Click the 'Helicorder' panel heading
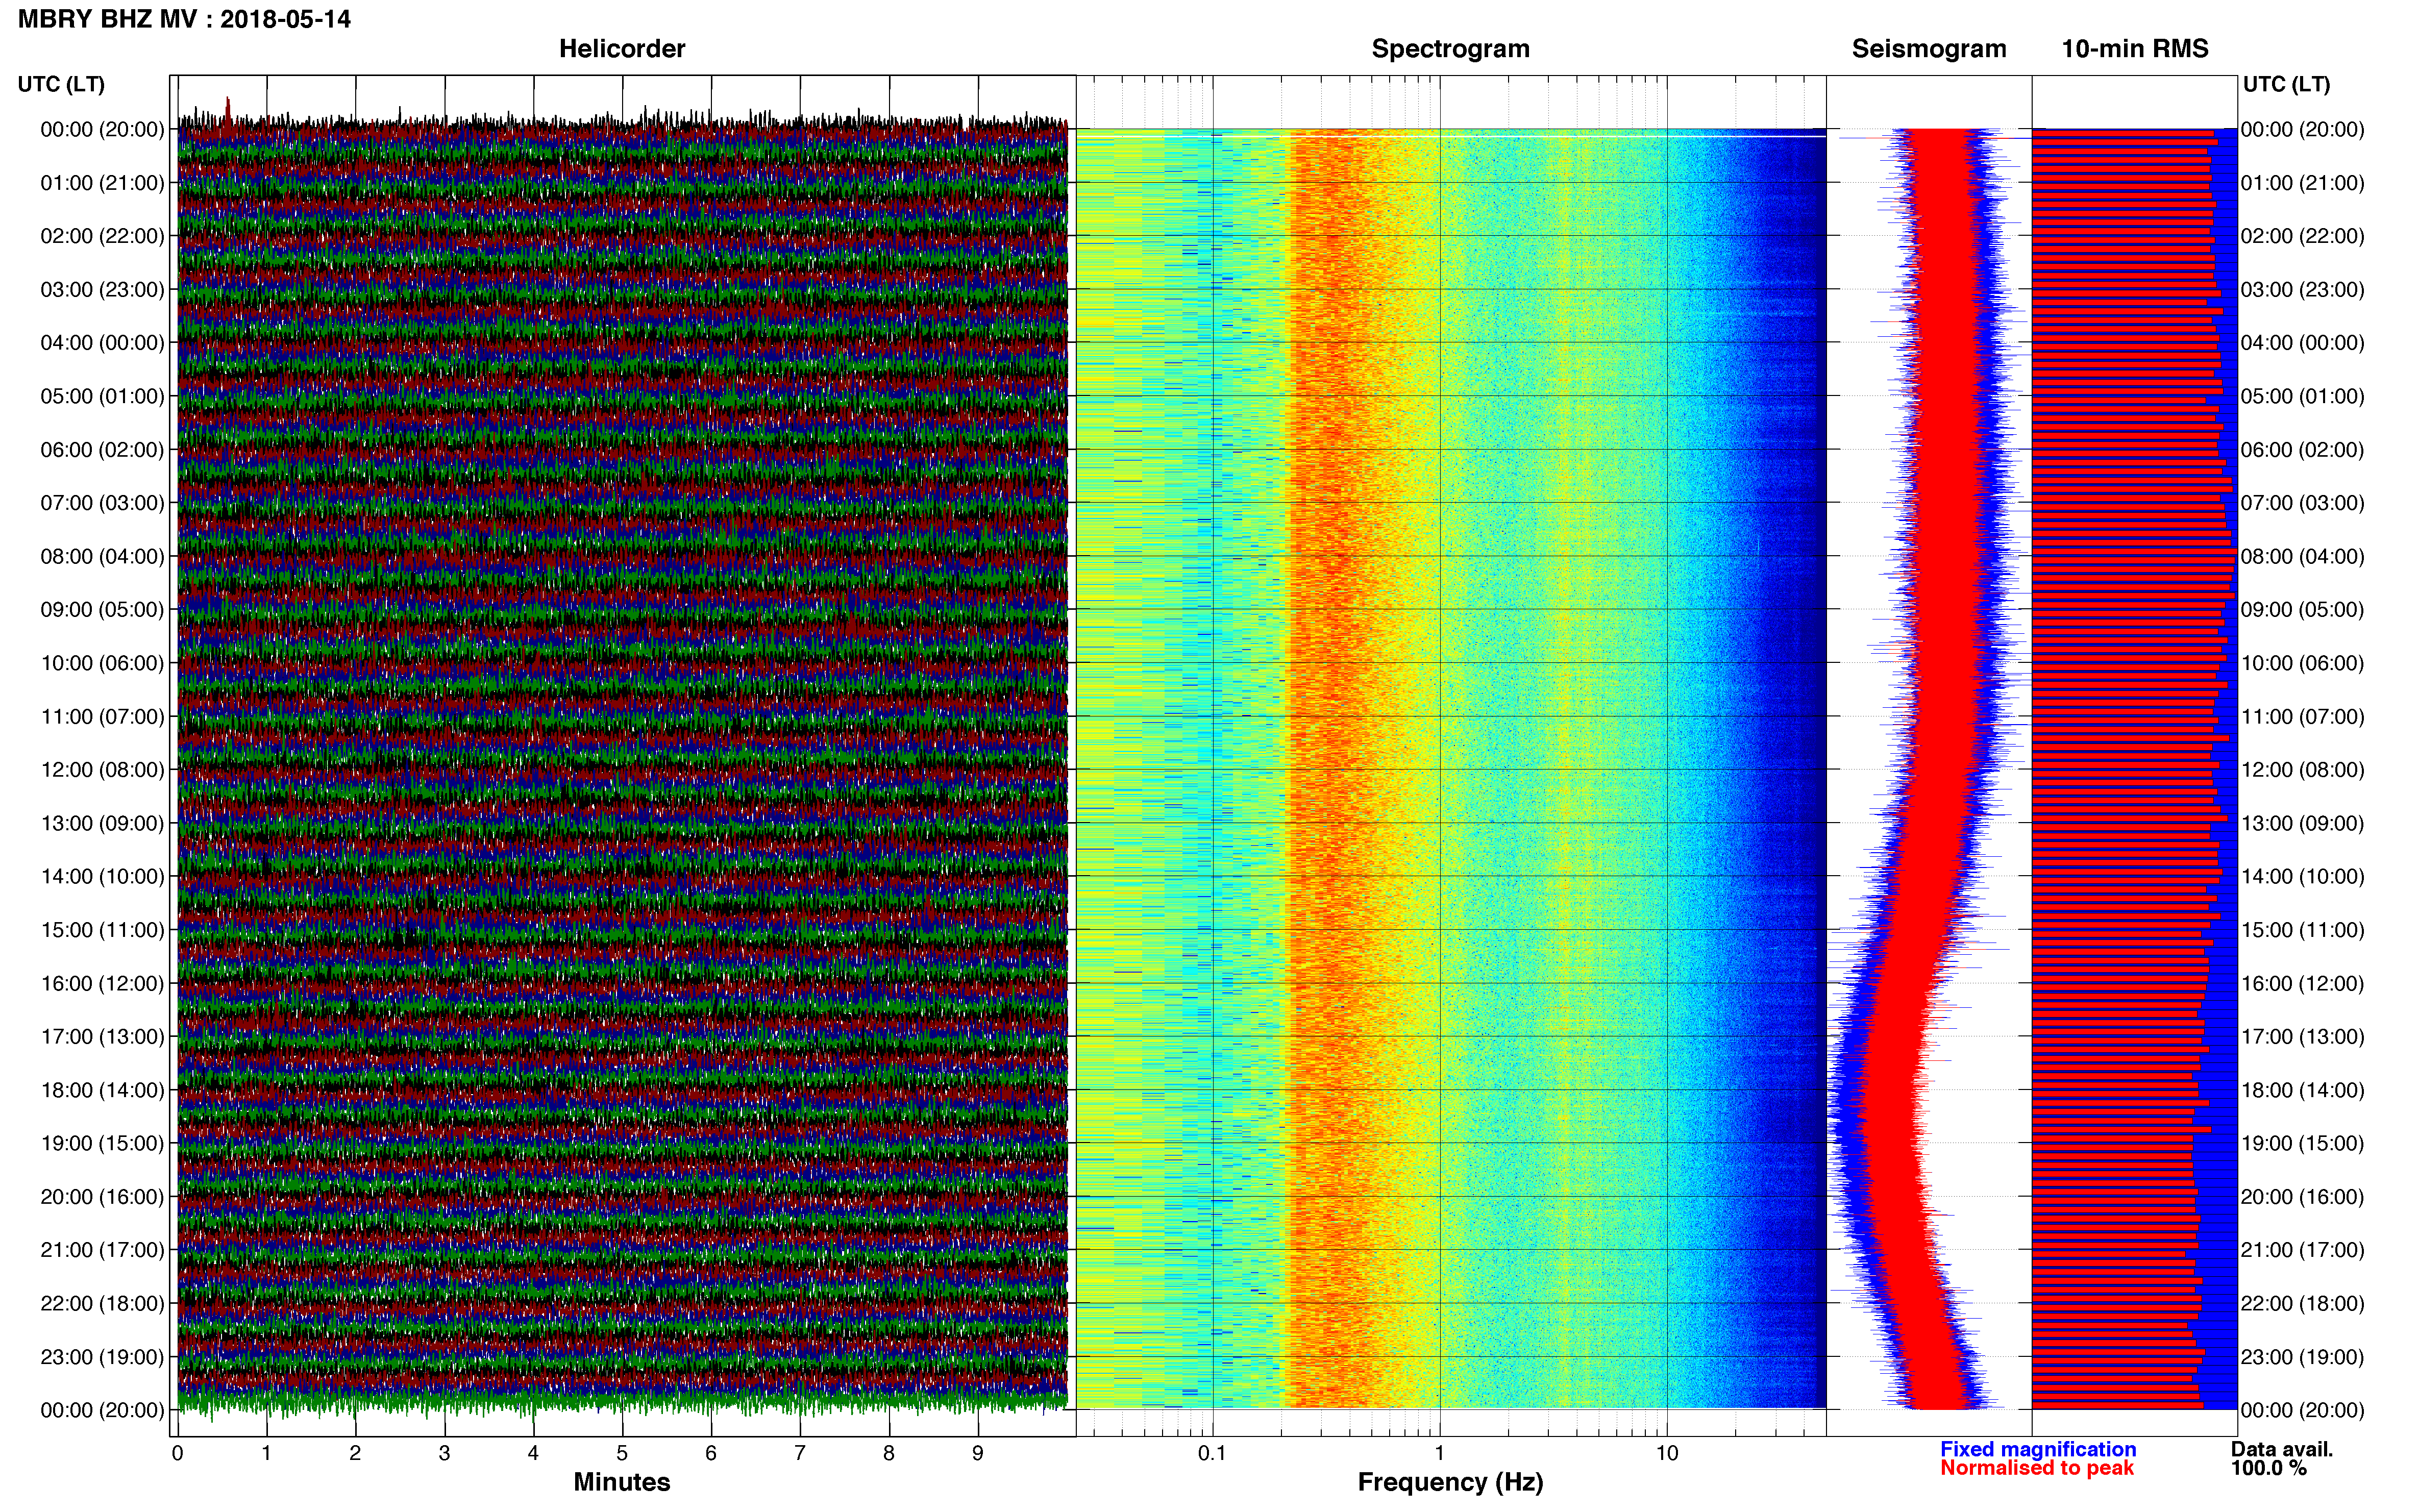Image resolution: width=2419 pixels, height=1512 pixels. (622, 49)
